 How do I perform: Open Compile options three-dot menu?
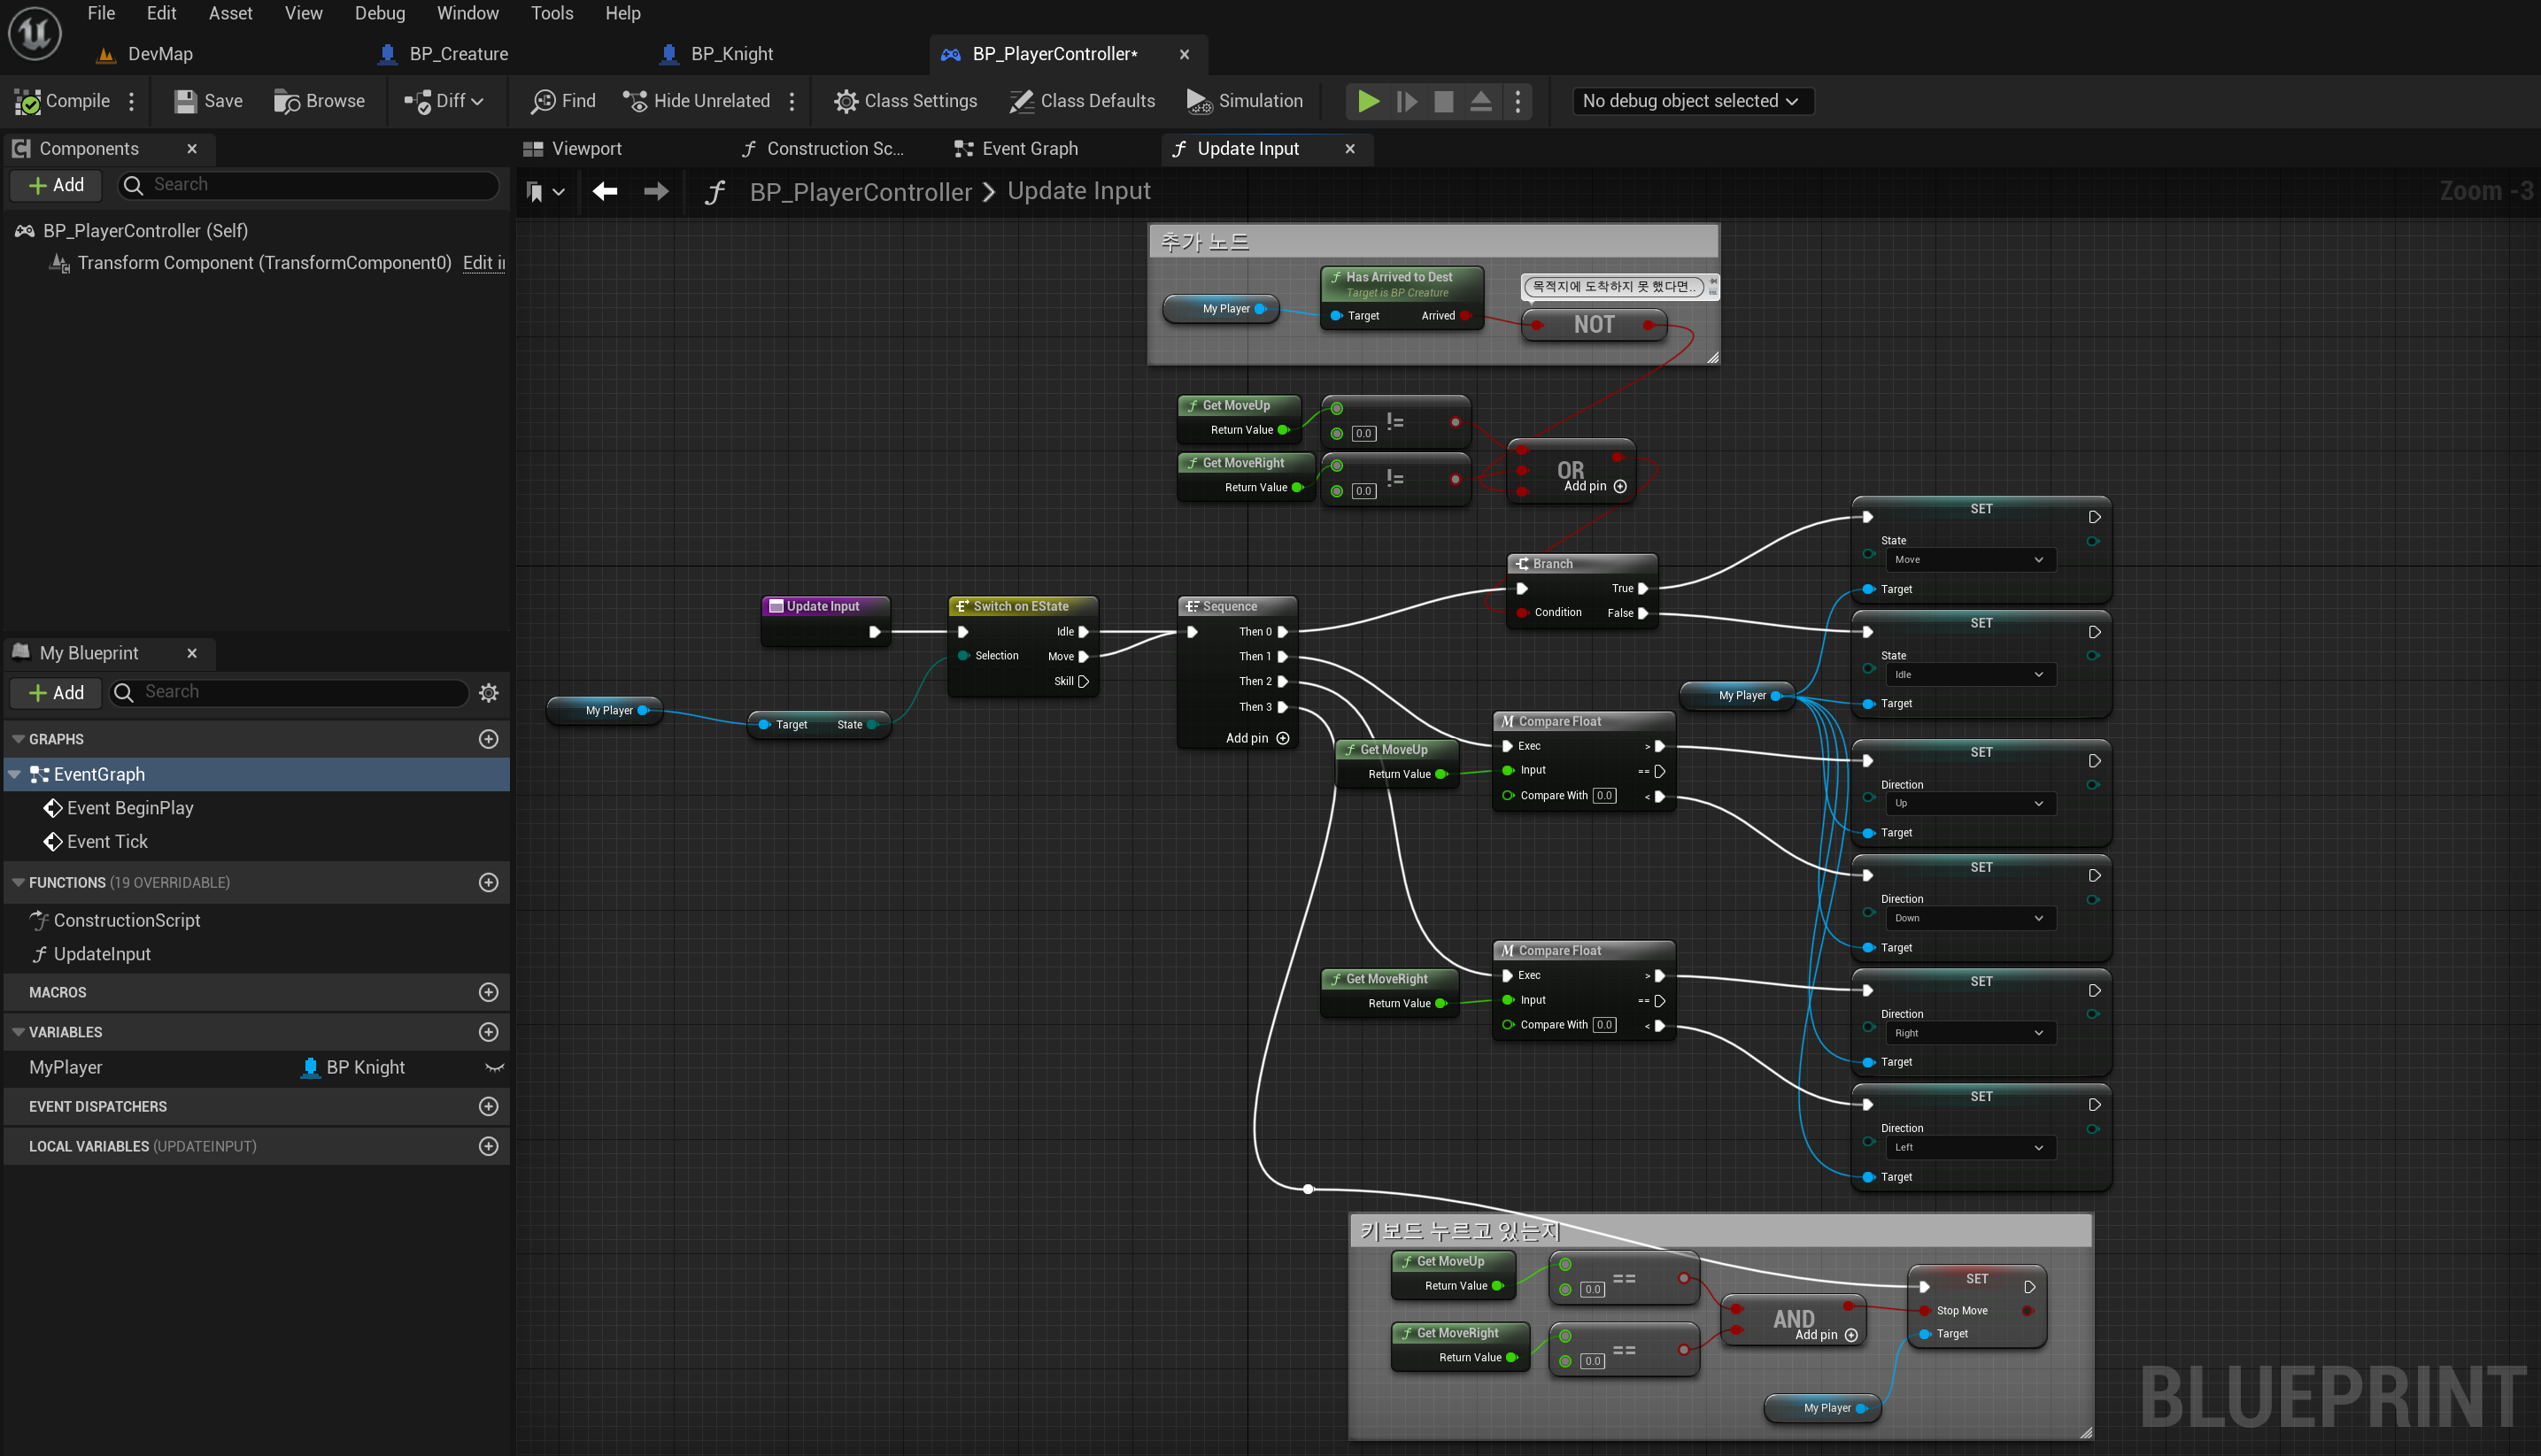(x=131, y=101)
